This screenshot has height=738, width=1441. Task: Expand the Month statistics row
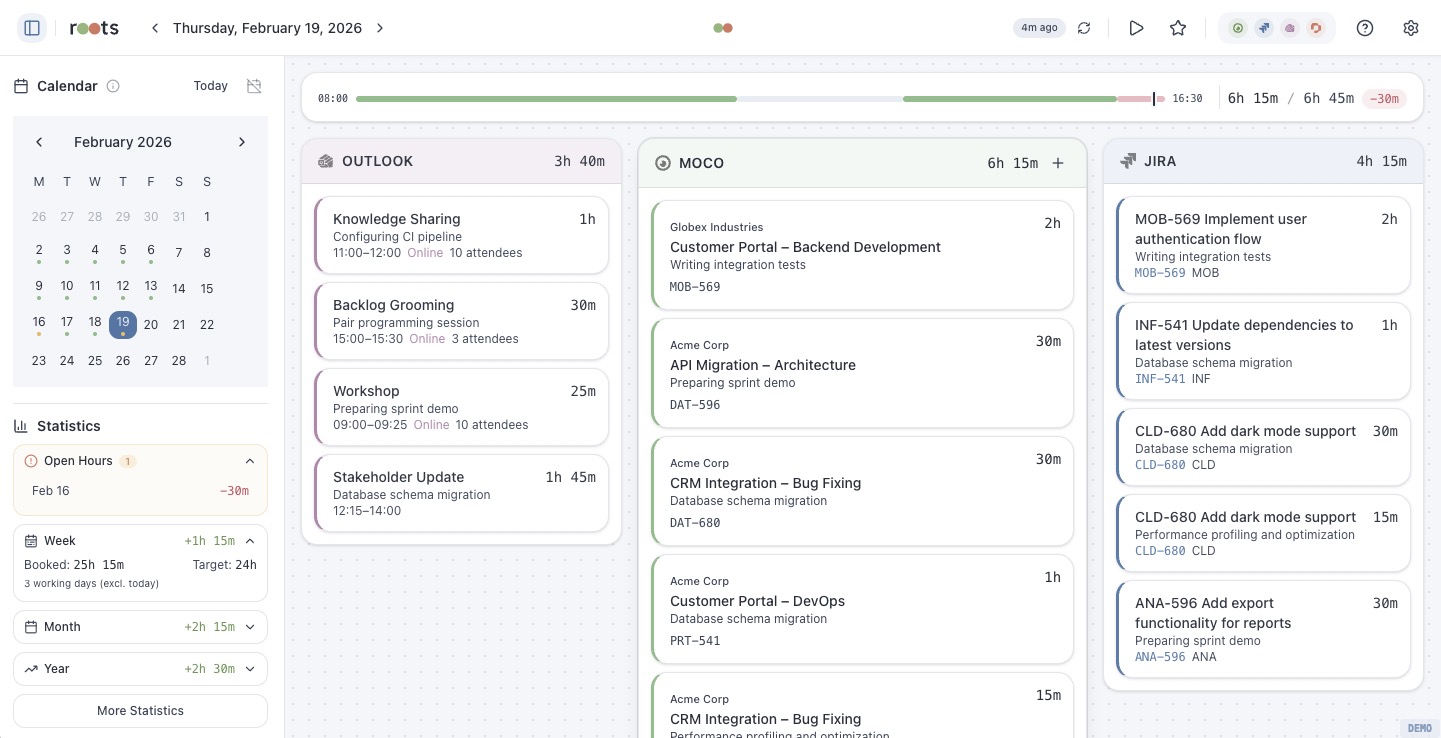(x=250, y=627)
